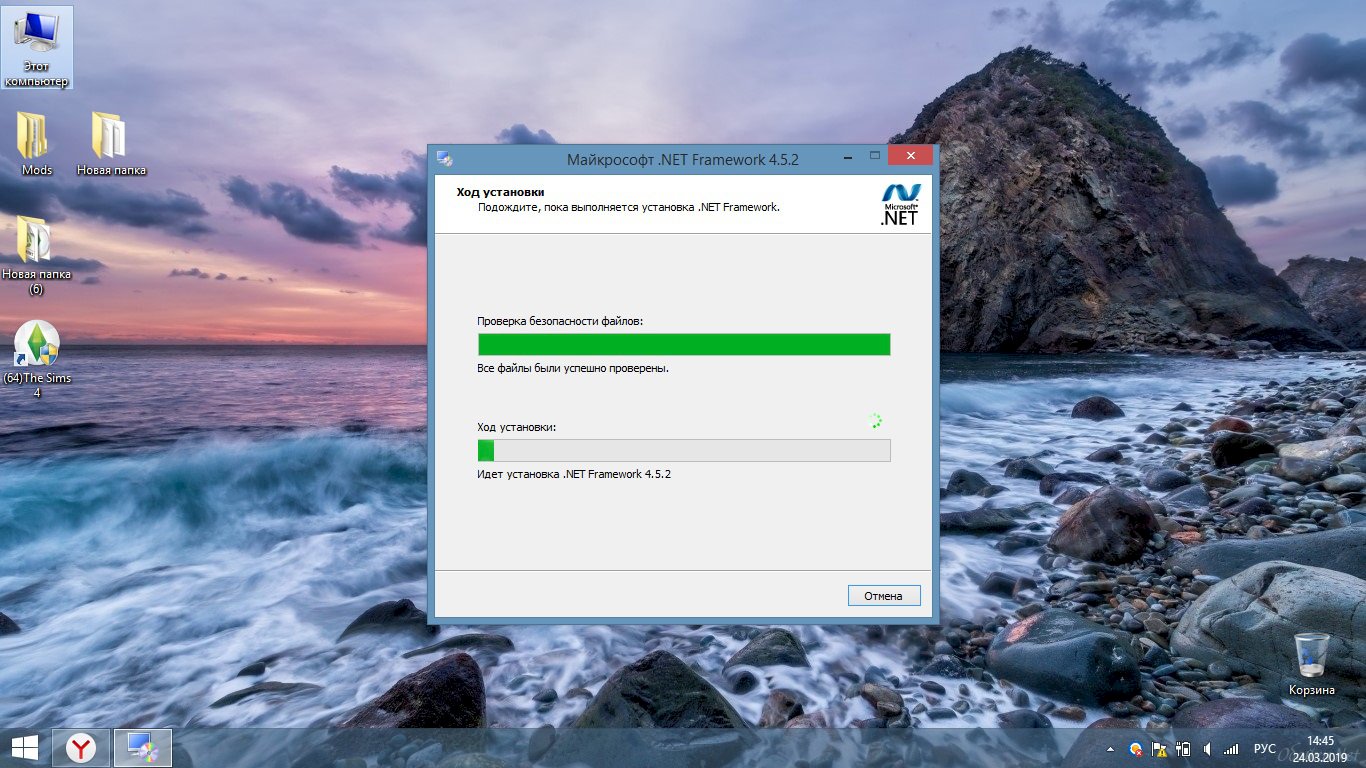
Task: Click the installation progress bar
Action: pyautogui.click(x=684, y=450)
